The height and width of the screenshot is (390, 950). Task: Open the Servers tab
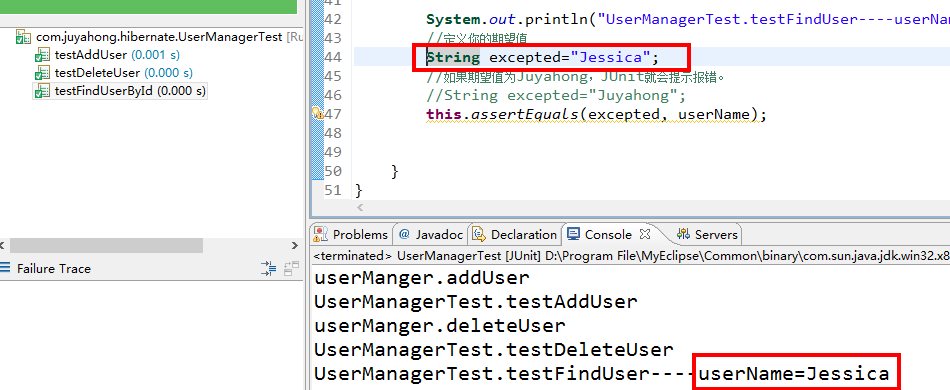point(707,234)
